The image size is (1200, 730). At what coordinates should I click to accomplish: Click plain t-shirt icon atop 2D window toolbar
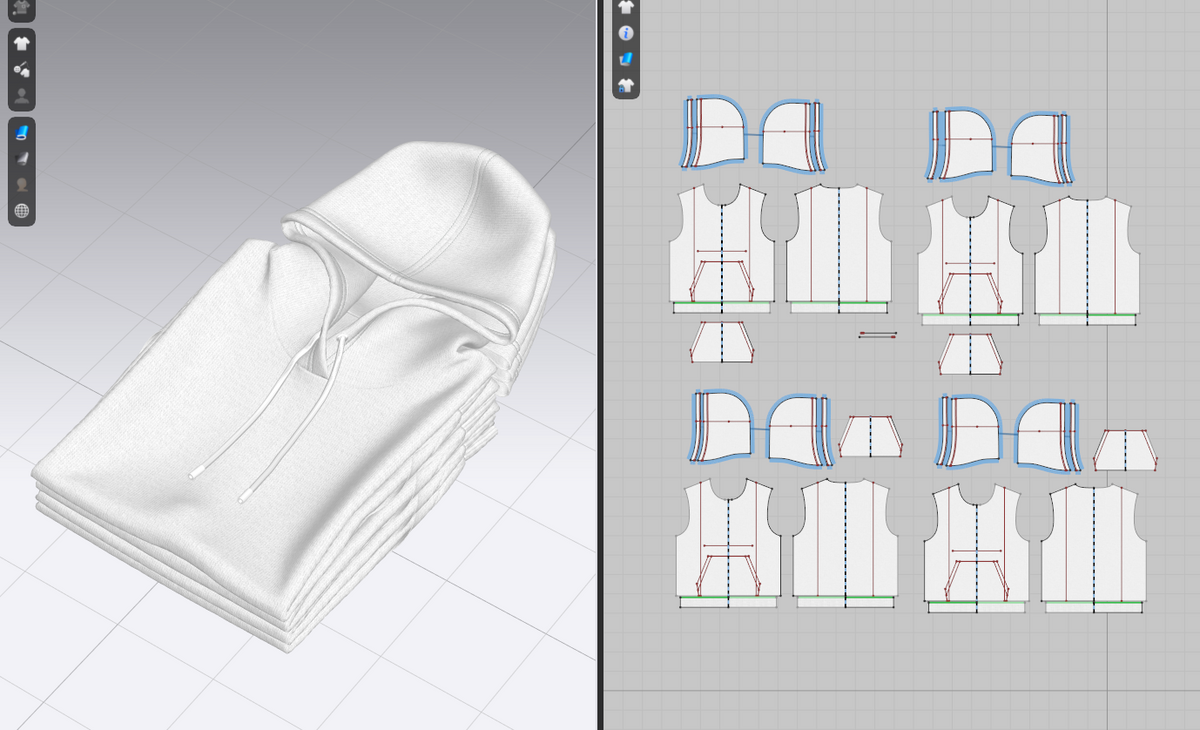626,7
